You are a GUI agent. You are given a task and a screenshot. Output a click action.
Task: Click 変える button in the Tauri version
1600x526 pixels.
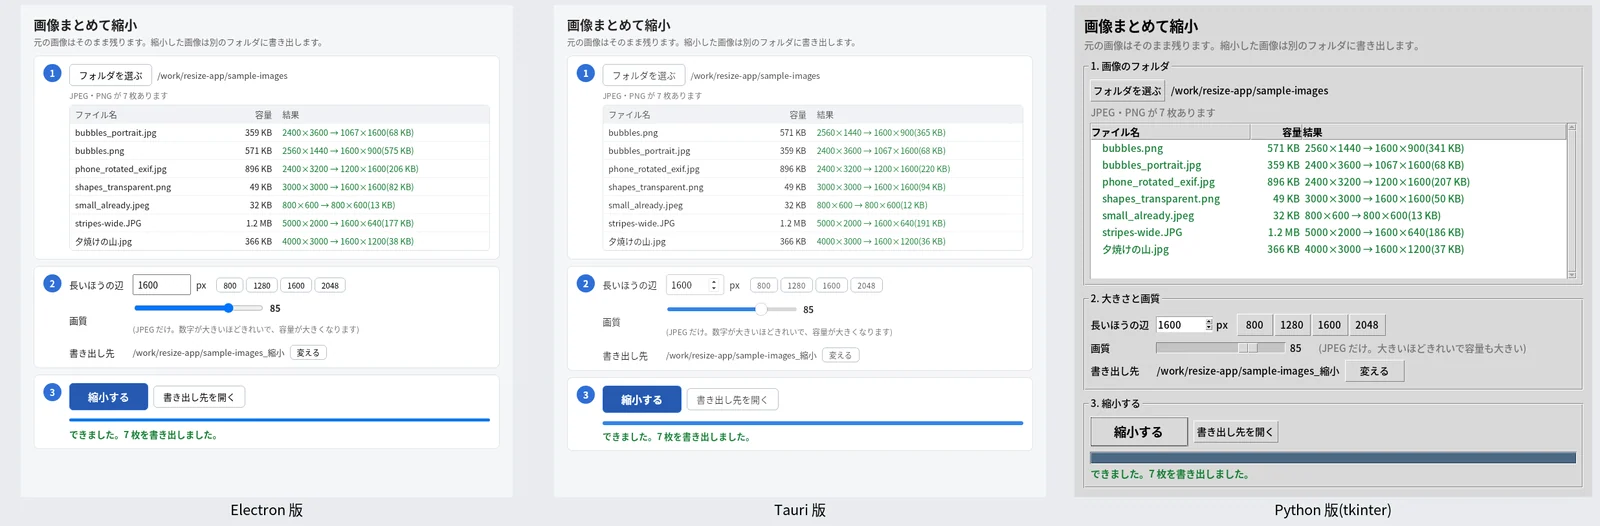[841, 356]
